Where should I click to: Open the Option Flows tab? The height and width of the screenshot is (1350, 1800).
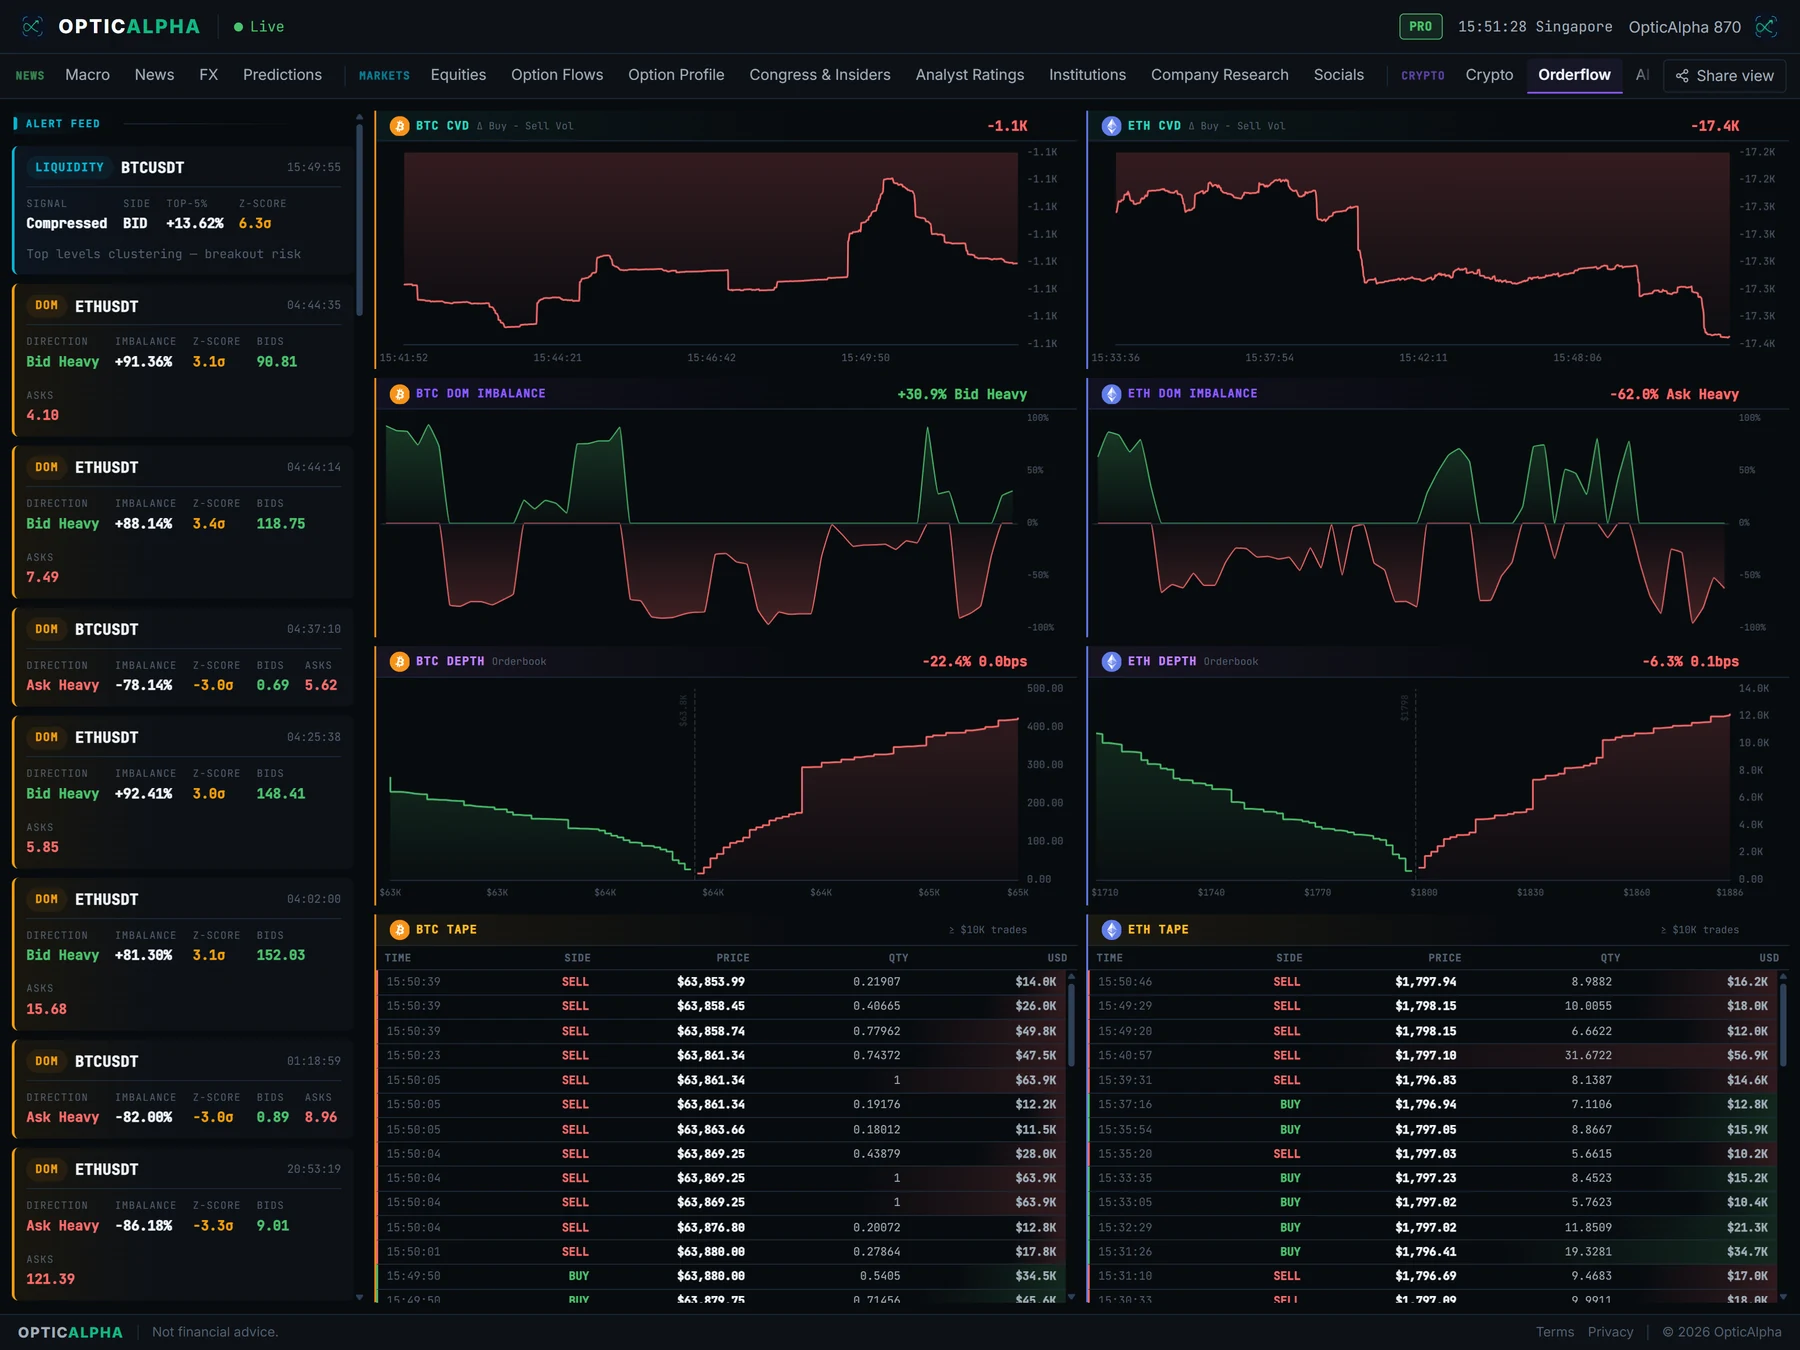(x=557, y=75)
